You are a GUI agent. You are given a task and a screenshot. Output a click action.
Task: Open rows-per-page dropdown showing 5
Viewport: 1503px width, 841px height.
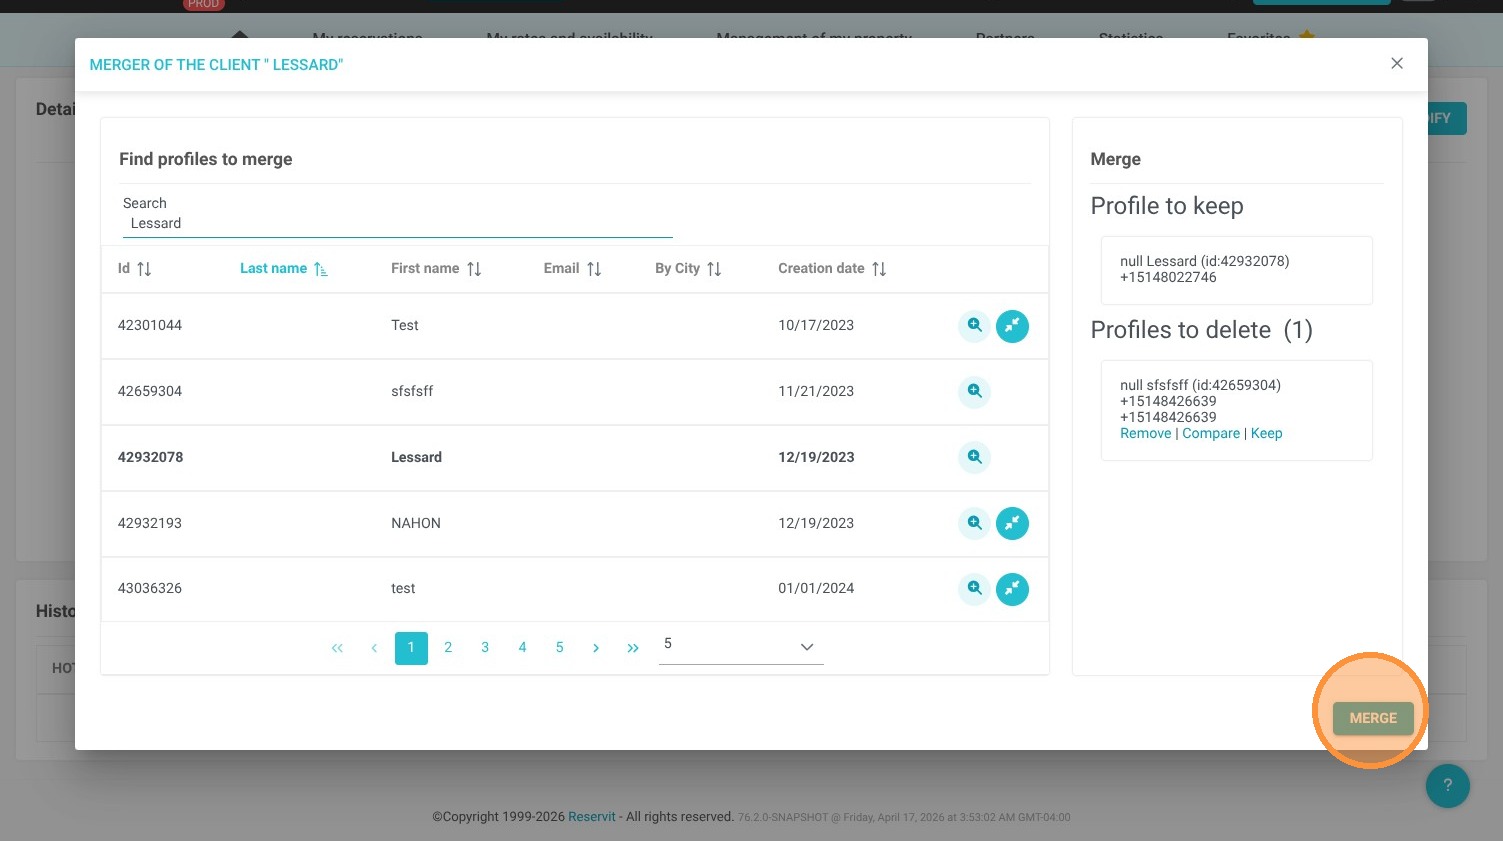tap(741, 646)
